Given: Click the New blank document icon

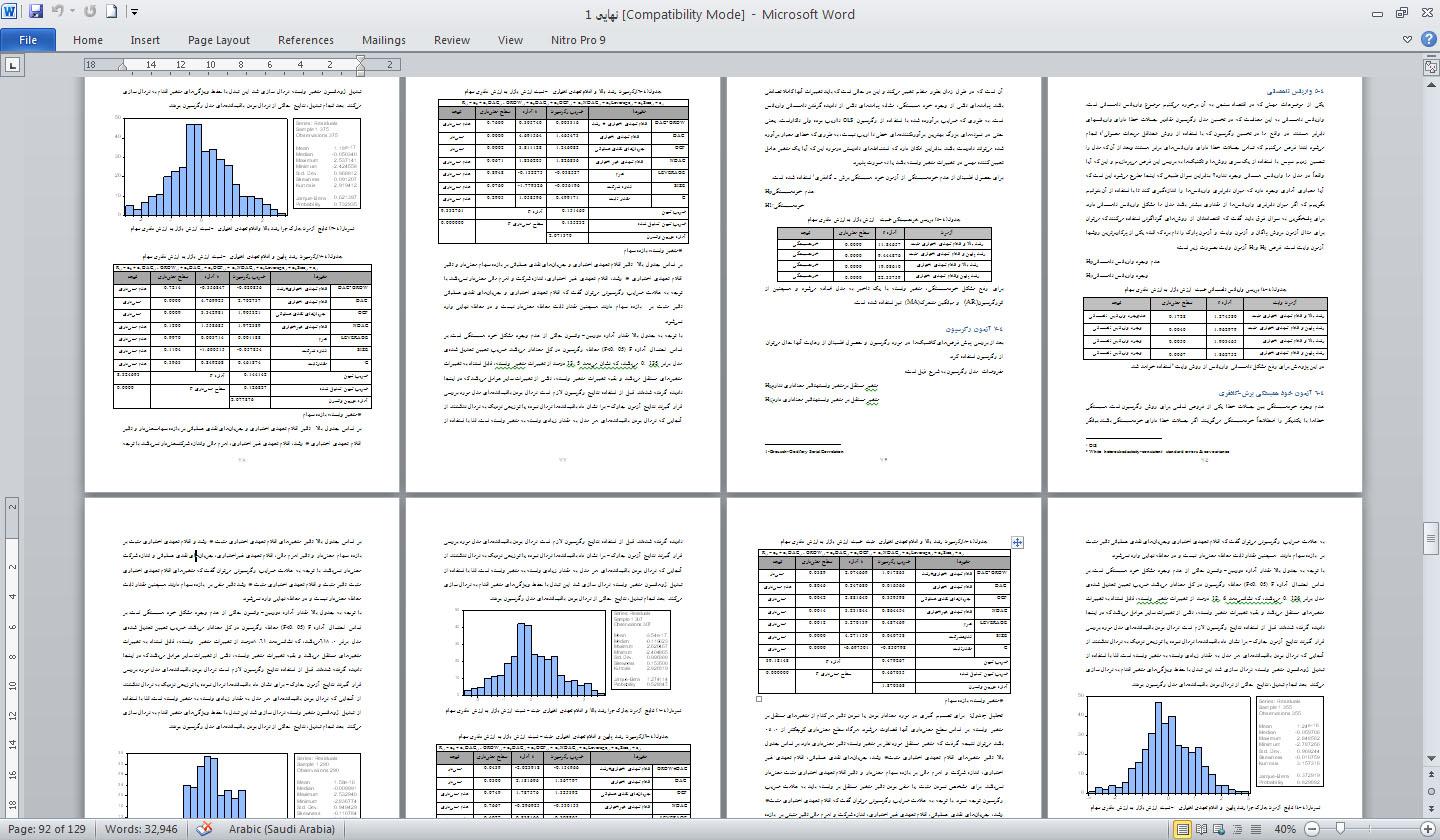Looking at the screenshot, I should (112, 12).
